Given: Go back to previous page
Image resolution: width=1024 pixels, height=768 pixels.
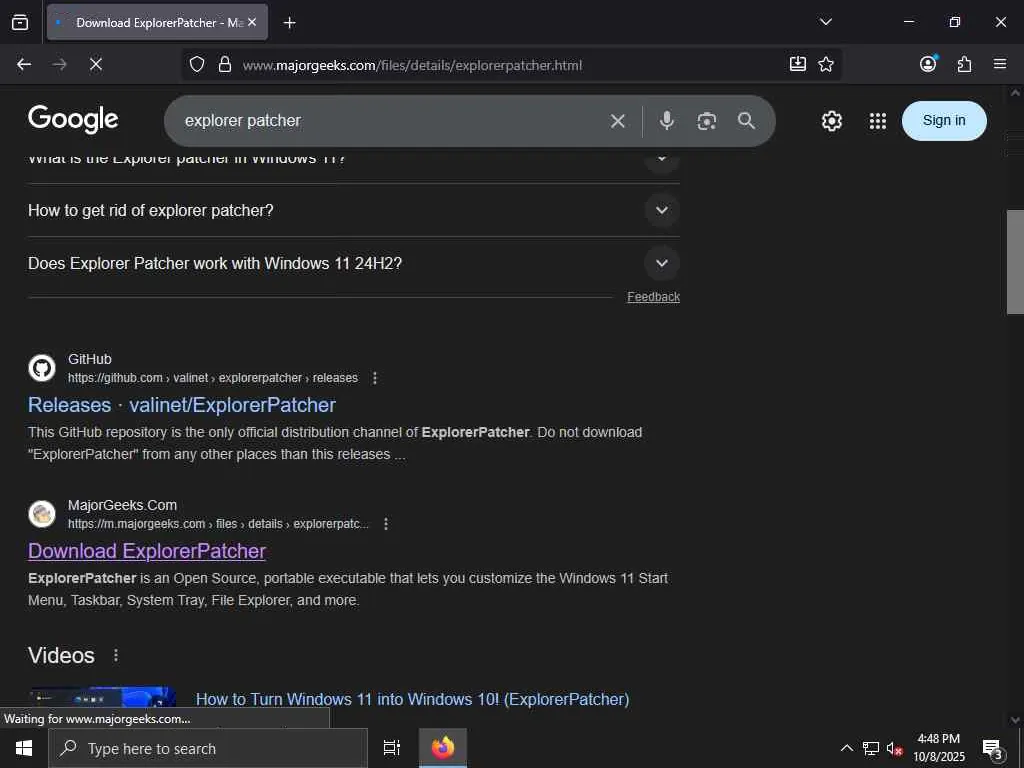Looking at the screenshot, I should (x=24, y=64).
